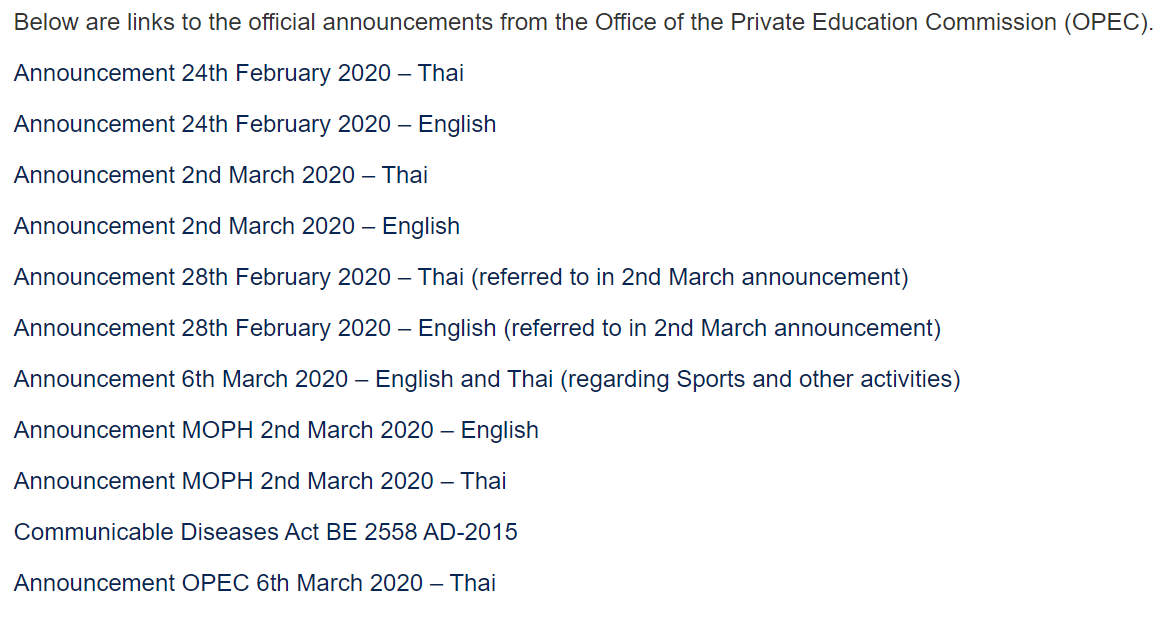Open Announcement OPEC 6th March 2020 – Thai
Screen dimensions: 1160x625
254,584
